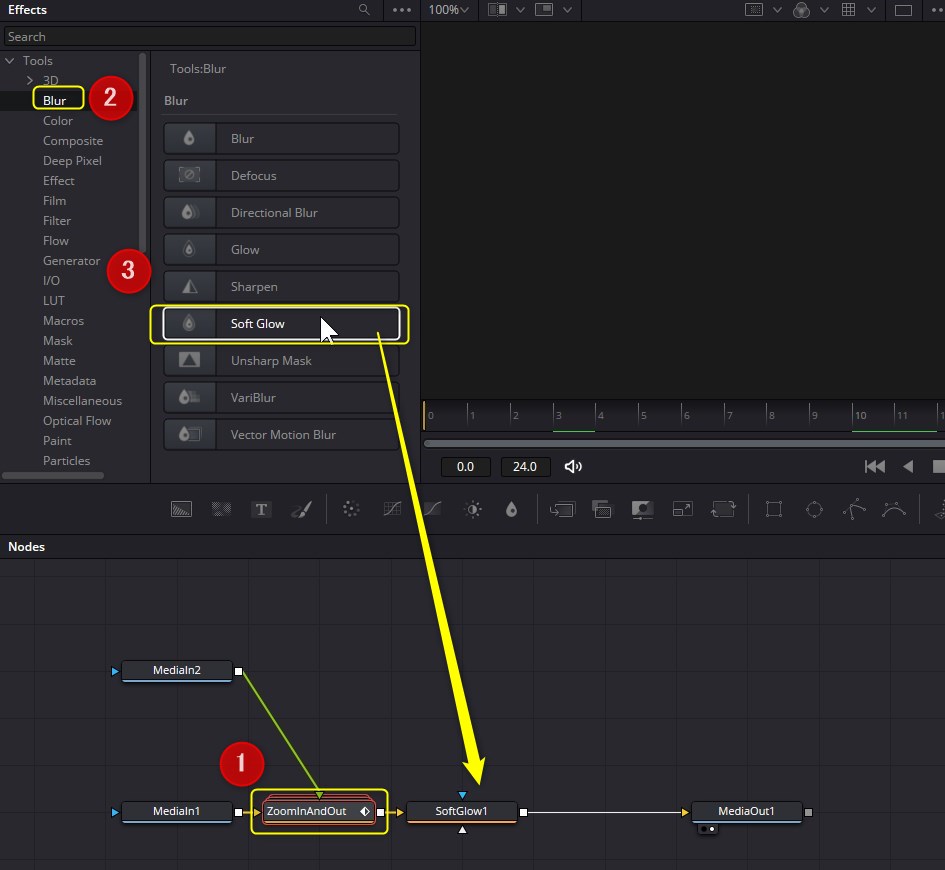The width and height of the screenshot is (945, 870).
Task: Add Resize node from toolbar
Action: pyautogui.click(x=682, y=510)
